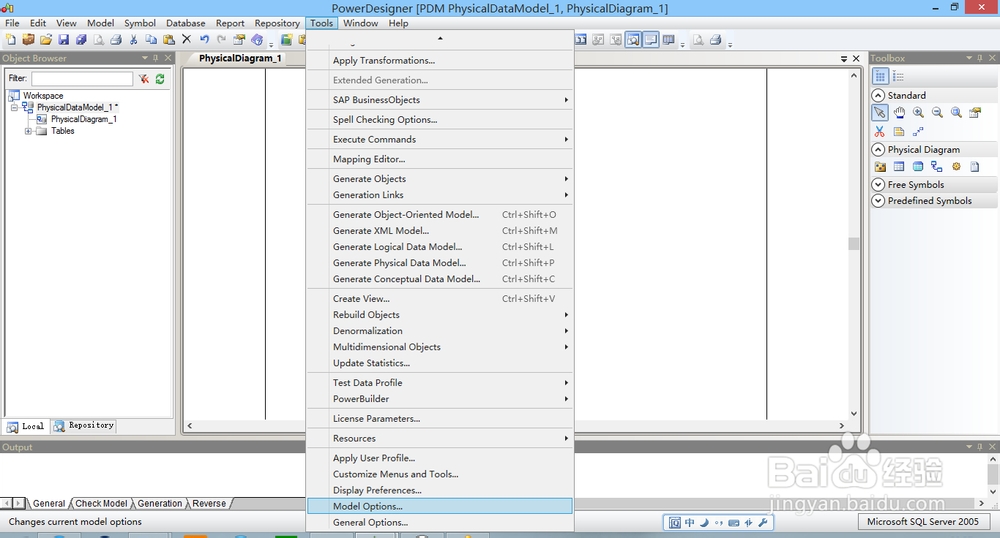Switch to the Check Model output tab
Viewport: 1000px width, 538px height.
[x=101, y=504]
